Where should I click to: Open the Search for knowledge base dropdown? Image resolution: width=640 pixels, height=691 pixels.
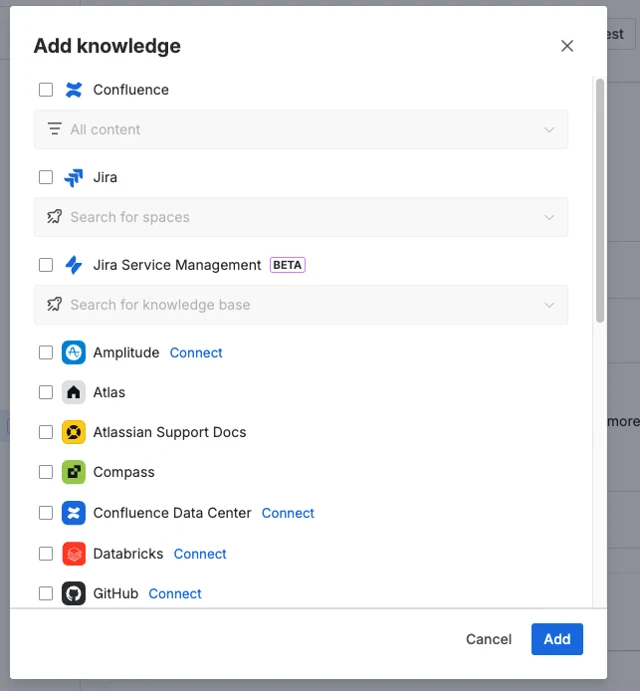click(301, 305)
